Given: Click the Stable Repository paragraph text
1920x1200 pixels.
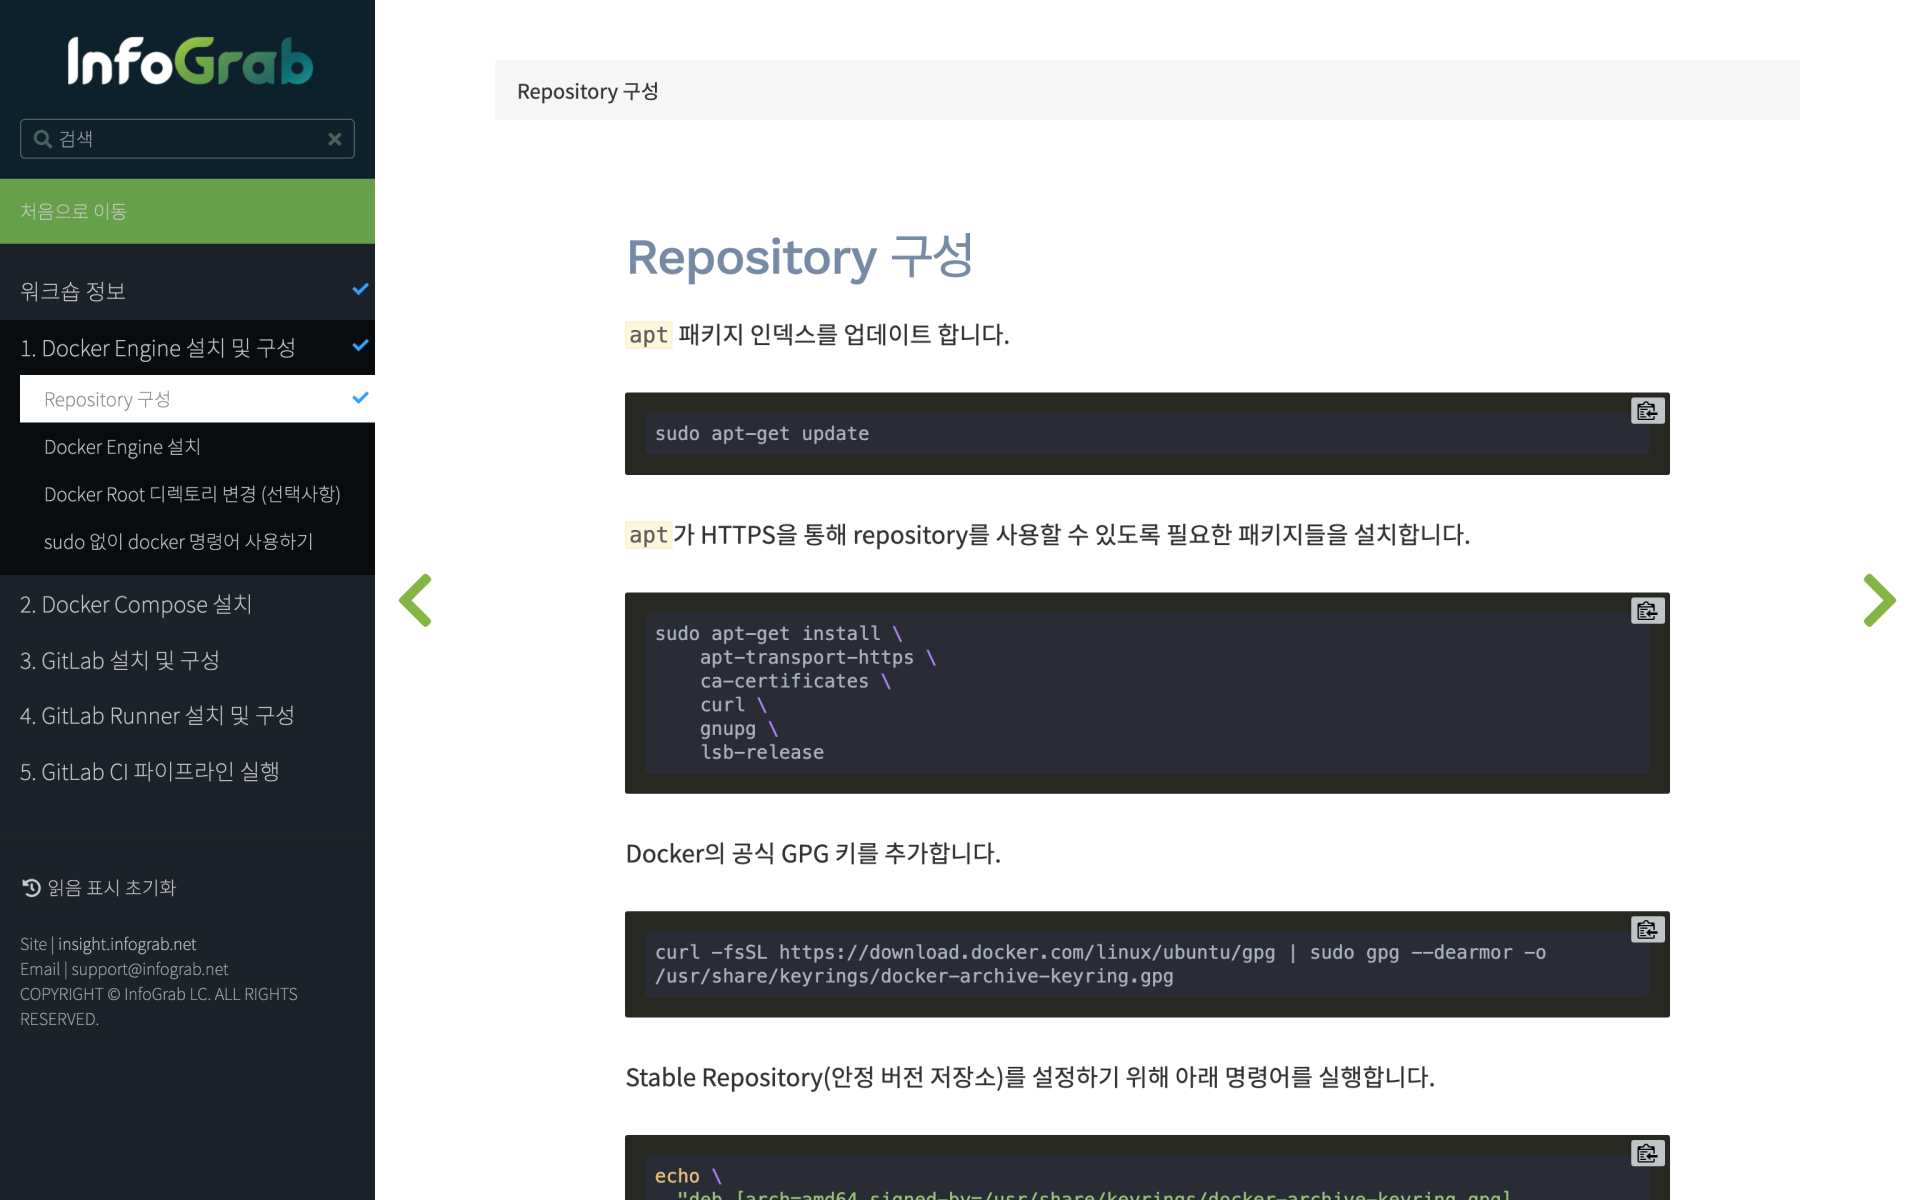Looking at the screenshot, I should pos(1030,1077).
